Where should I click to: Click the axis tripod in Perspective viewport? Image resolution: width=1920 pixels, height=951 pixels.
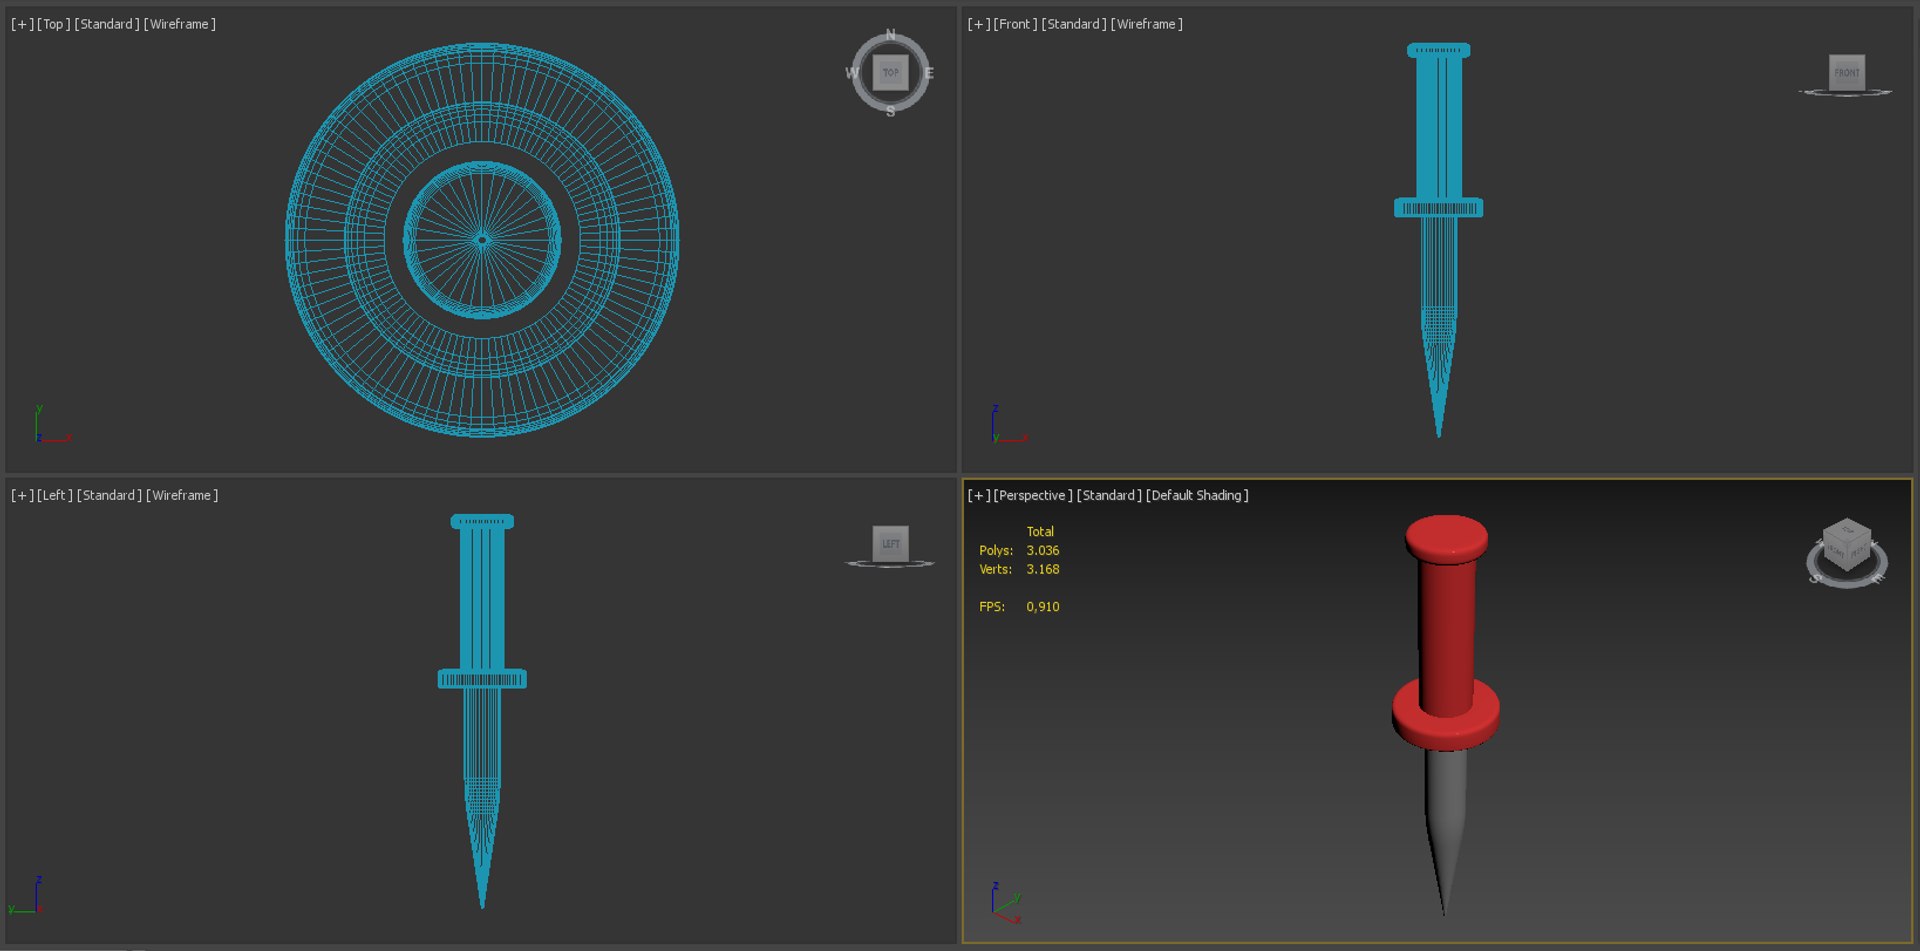pos(1006,902)
